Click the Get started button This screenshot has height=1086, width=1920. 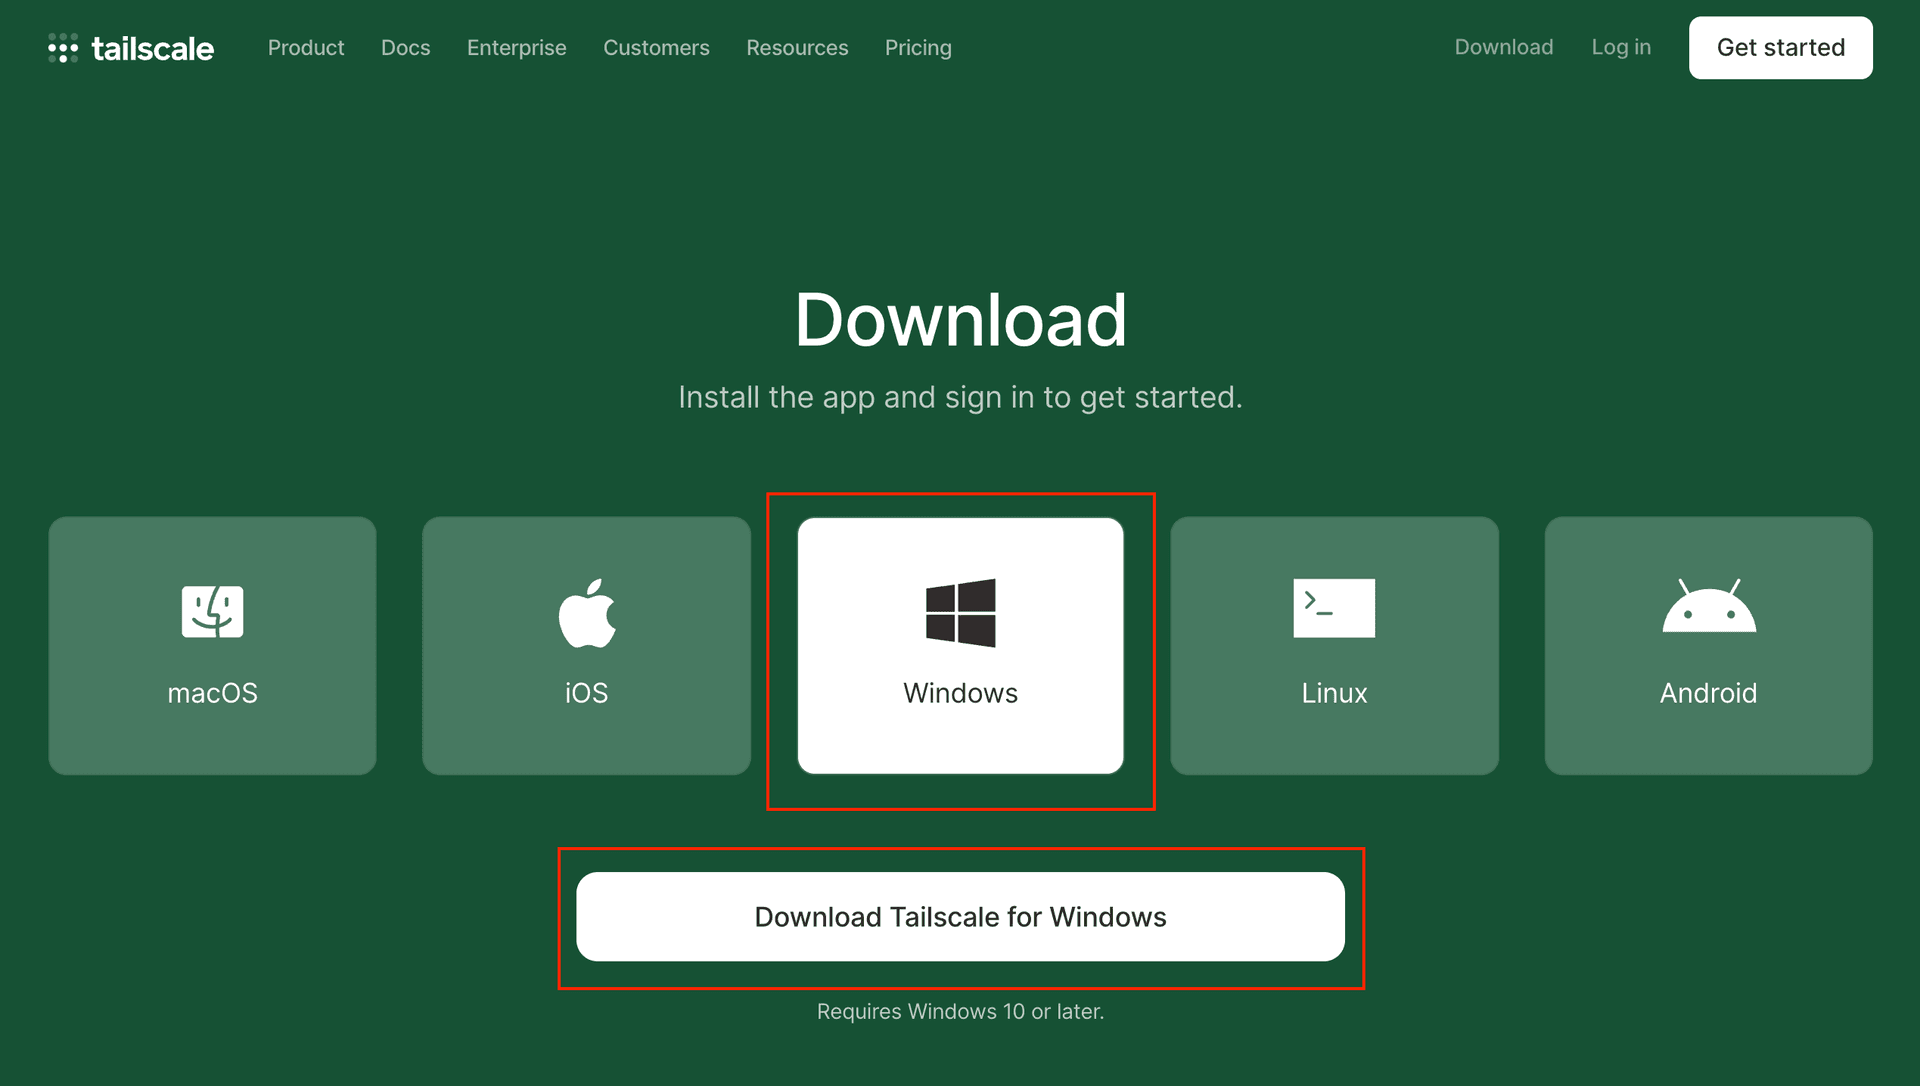coord(1780,47)
